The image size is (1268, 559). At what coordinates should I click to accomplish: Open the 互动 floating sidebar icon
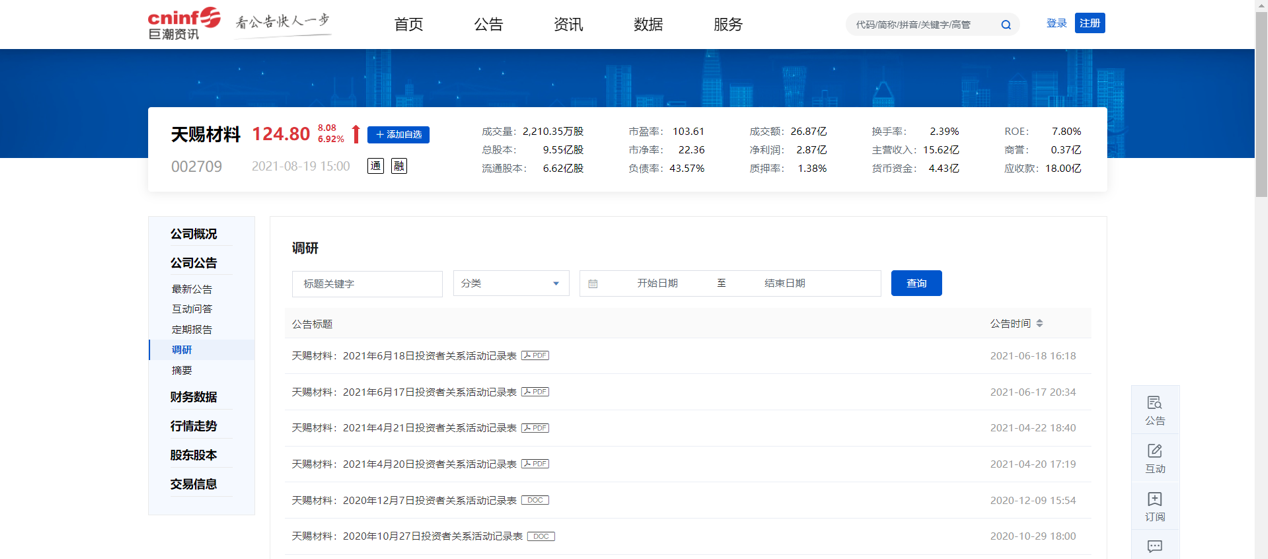[x=1155, y=458]
